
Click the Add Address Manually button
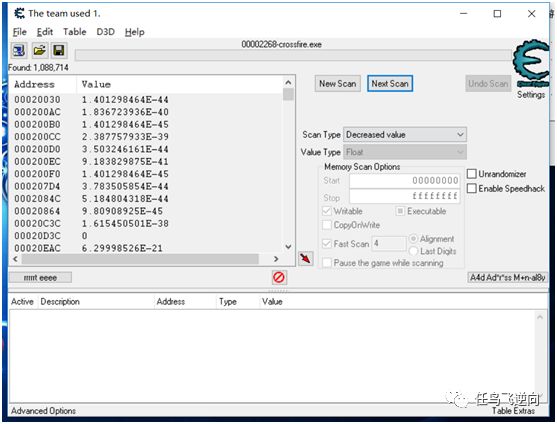pyautogui.click(x=508, y=277)
